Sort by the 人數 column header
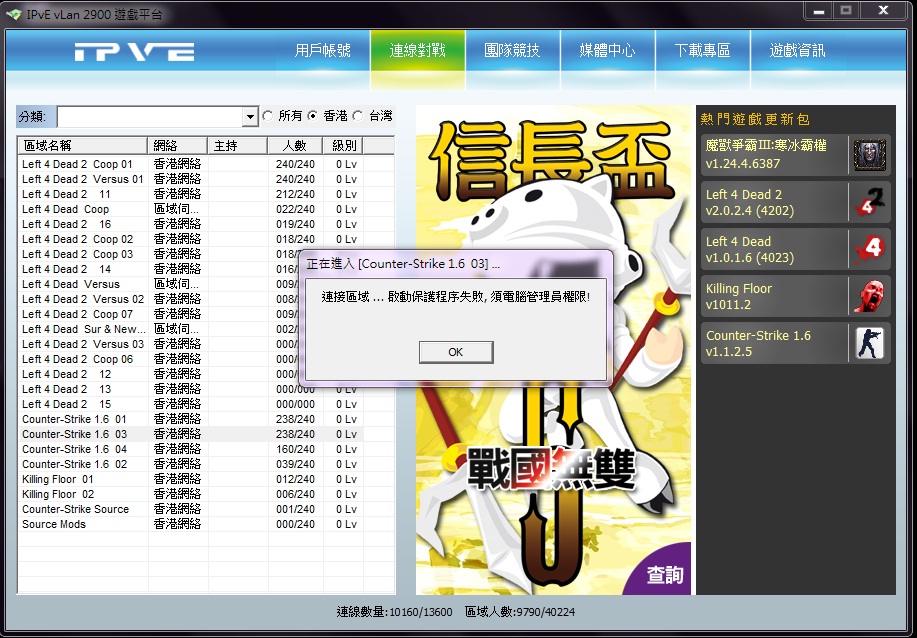 coord(295,145)
